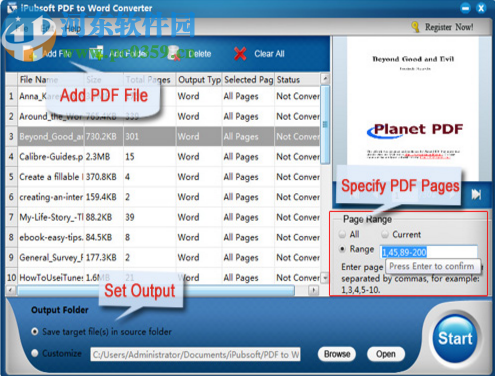
Task: Select the My-Life-Story file row
Action: (163, 217)
